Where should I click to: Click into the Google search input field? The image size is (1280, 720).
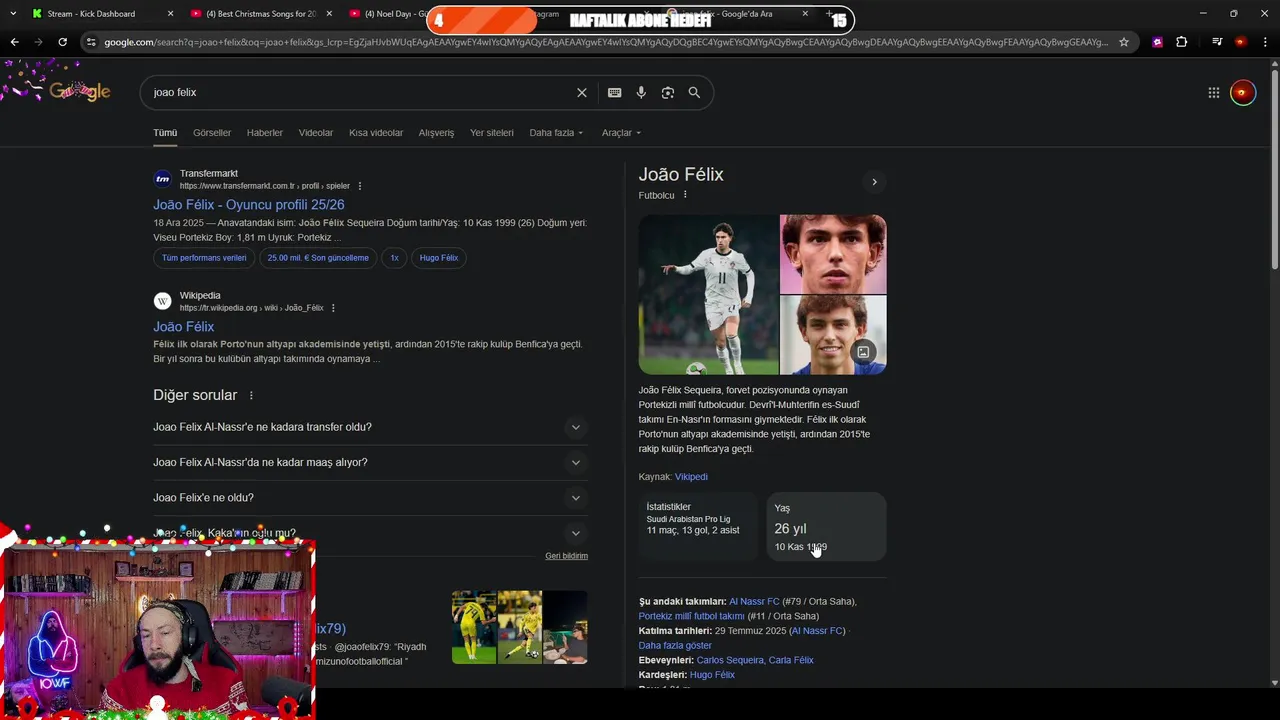[x=360, y=93]
